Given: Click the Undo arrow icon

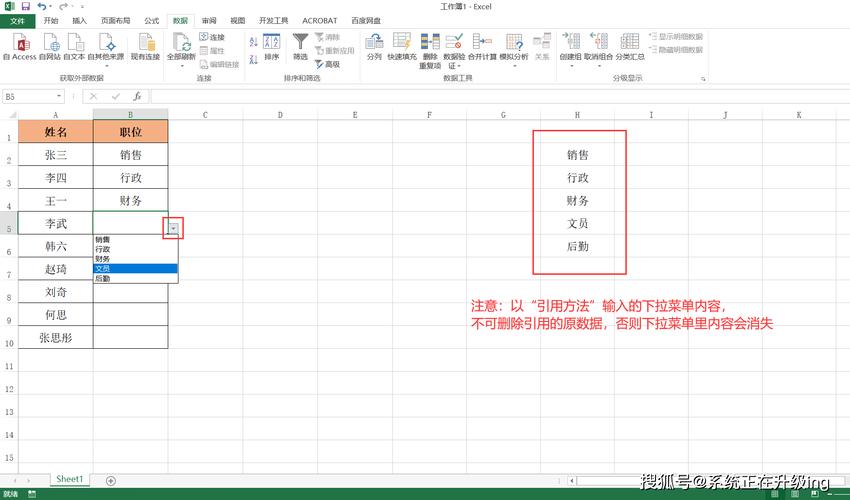Looking at the screenshot, I should coord(42,7).
